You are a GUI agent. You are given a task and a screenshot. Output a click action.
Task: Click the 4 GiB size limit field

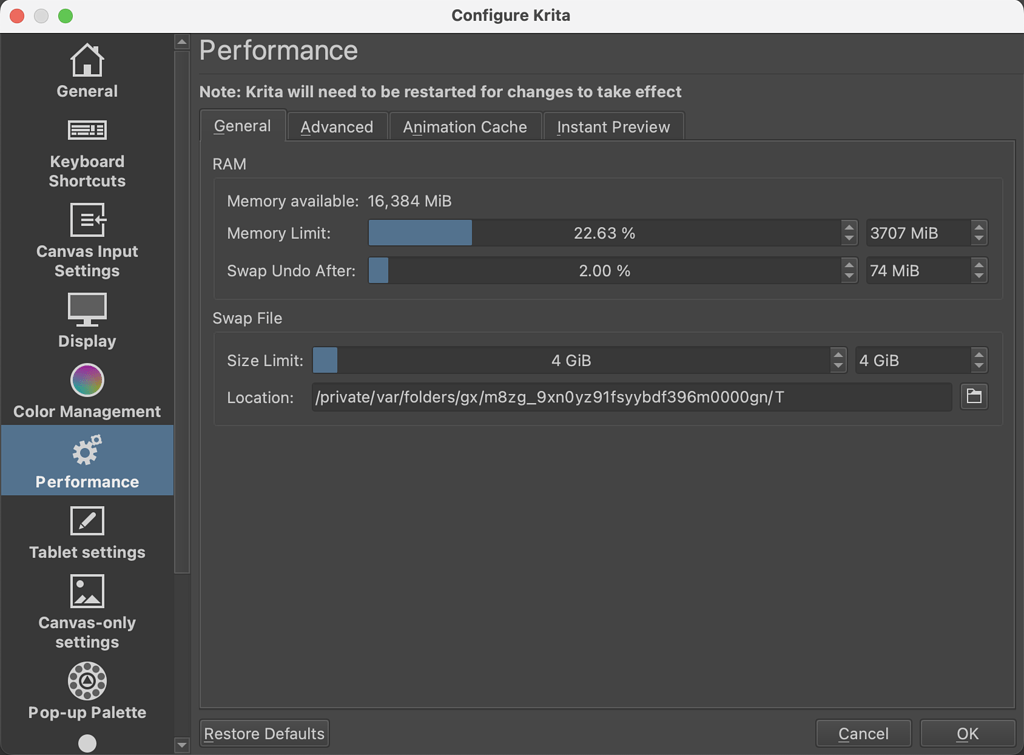(x=913, y=360)
